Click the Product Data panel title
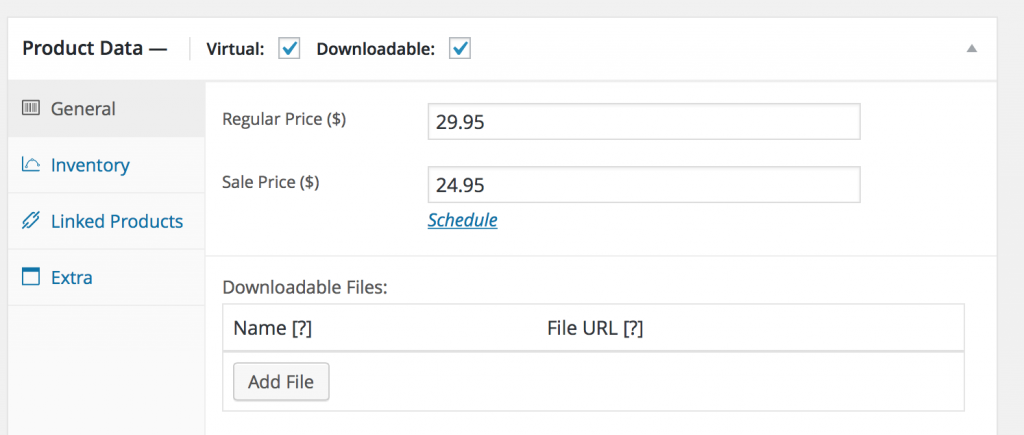The width and height of the screenshot is (1024, 435). click(95, 49)
